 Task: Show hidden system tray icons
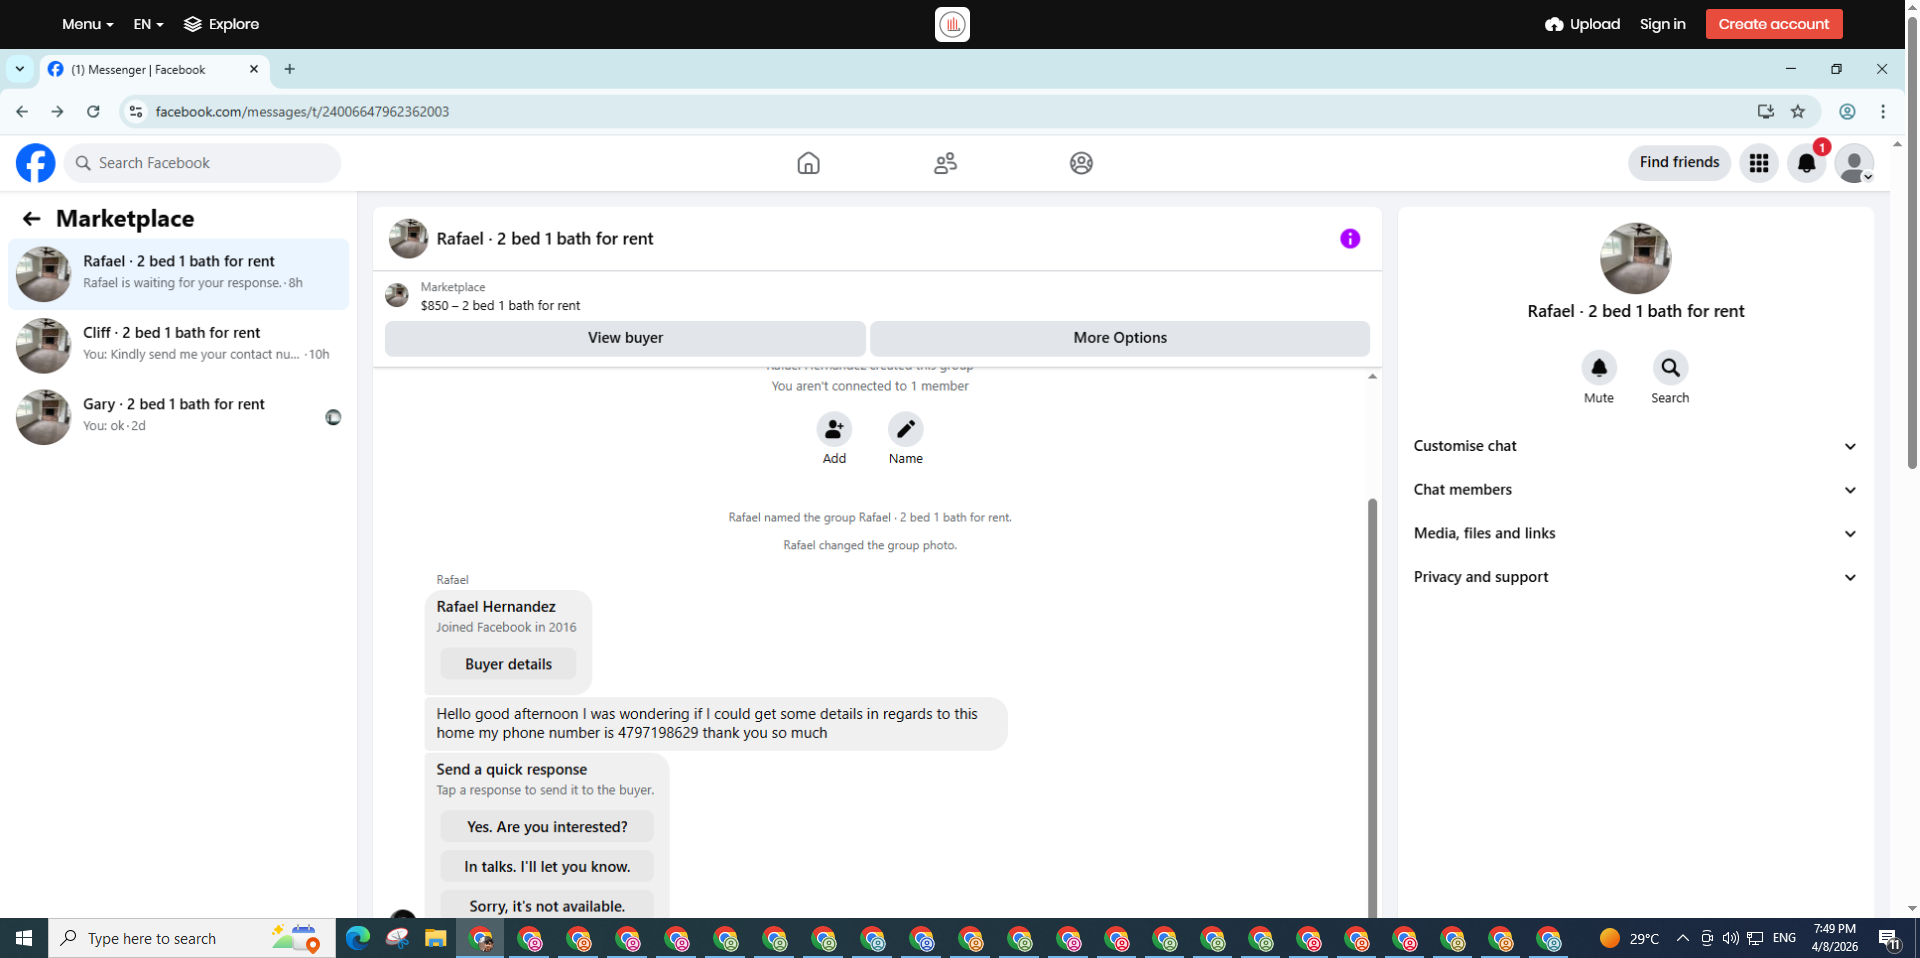pos(1682,938)
